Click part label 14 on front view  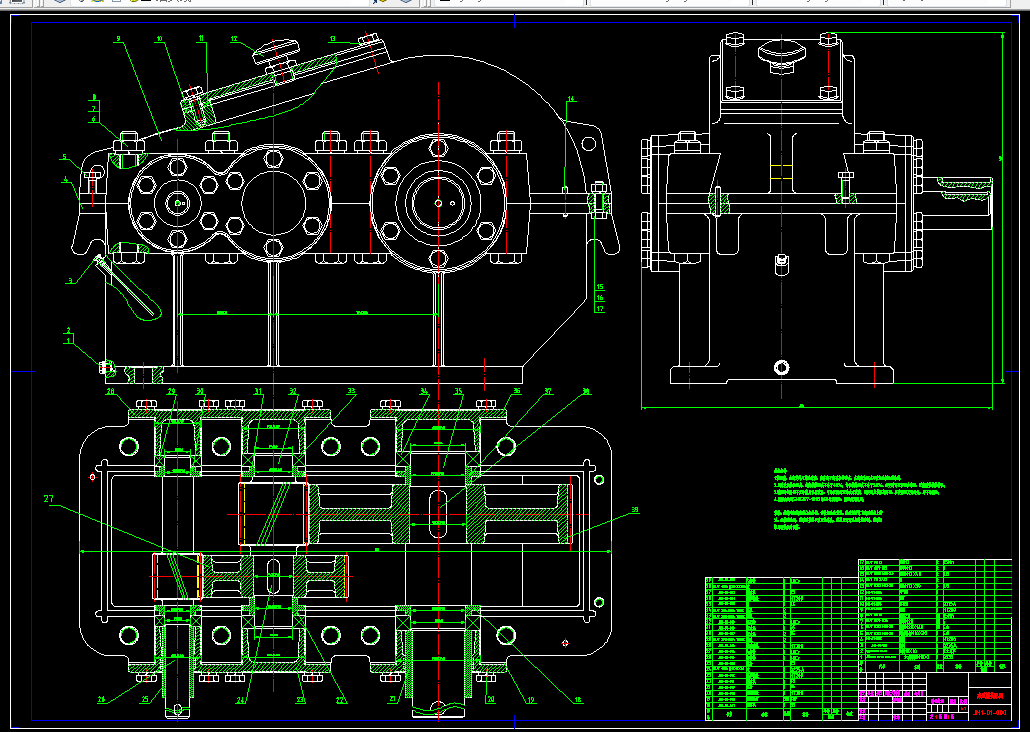click(x=571, y=99)
